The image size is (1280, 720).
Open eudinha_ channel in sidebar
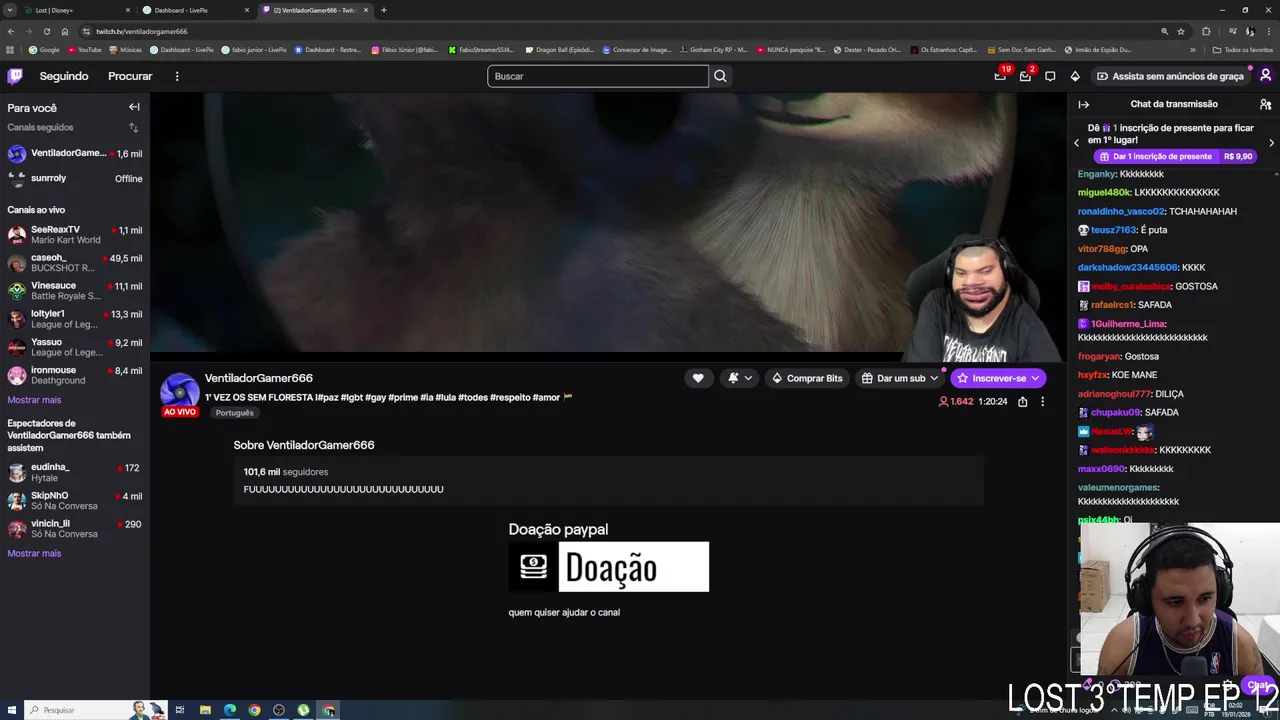[75, 473]
